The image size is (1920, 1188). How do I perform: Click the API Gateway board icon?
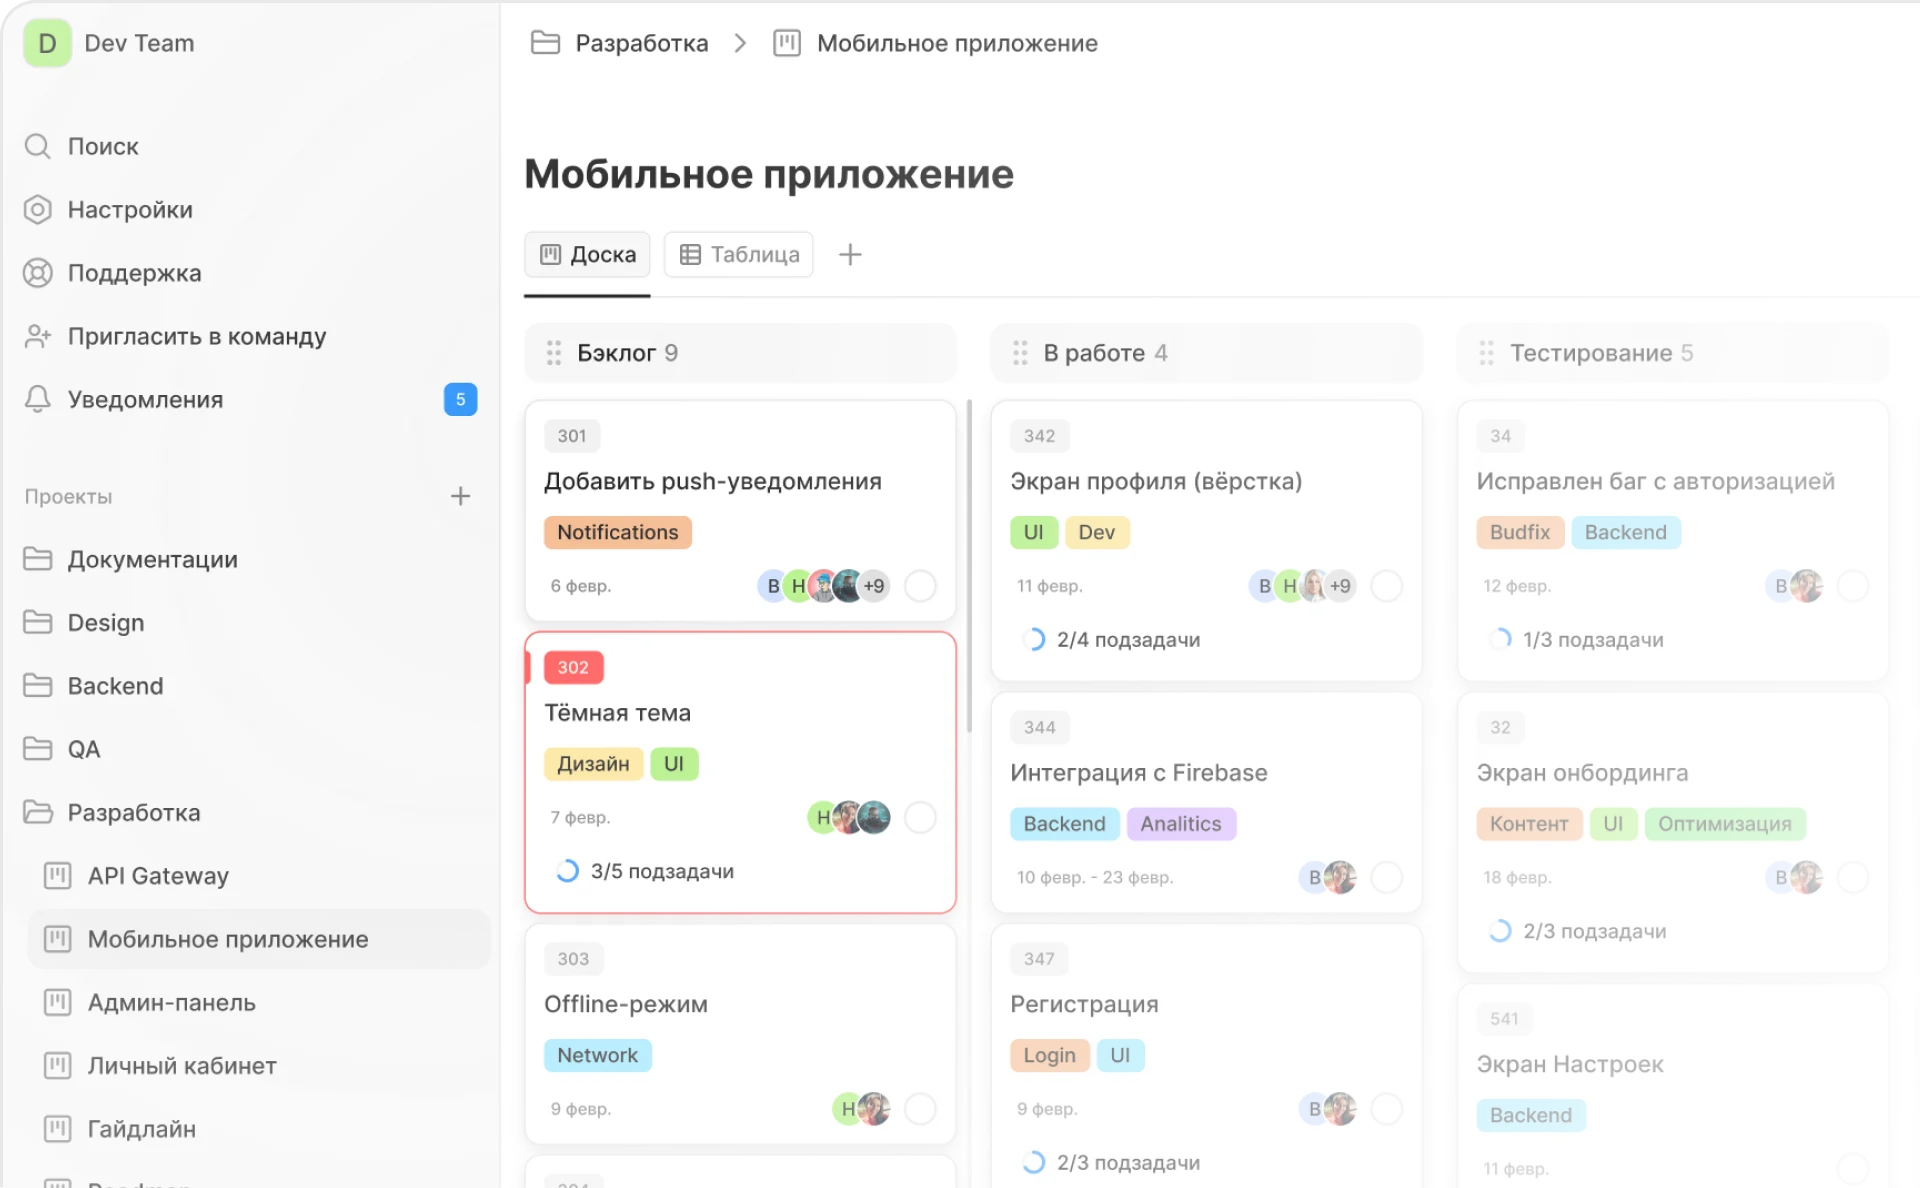[58, 876]
